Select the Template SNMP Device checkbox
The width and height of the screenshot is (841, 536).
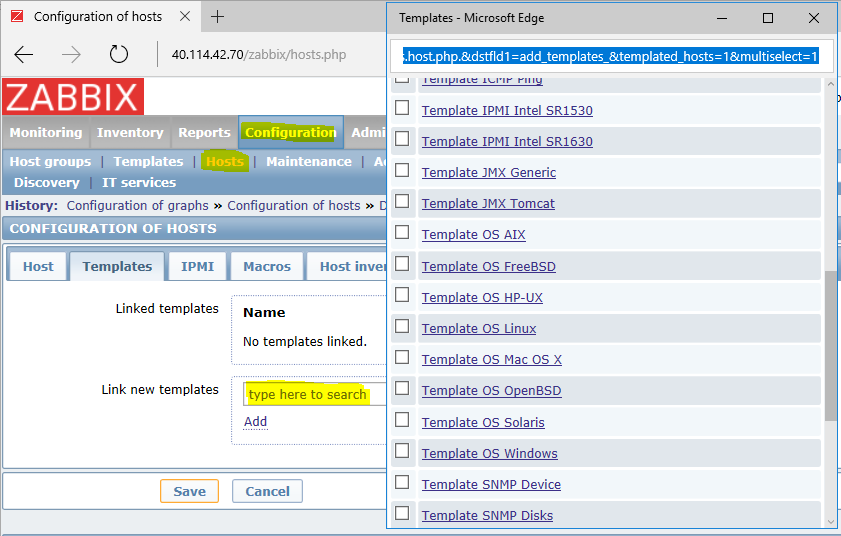[402, 482]
